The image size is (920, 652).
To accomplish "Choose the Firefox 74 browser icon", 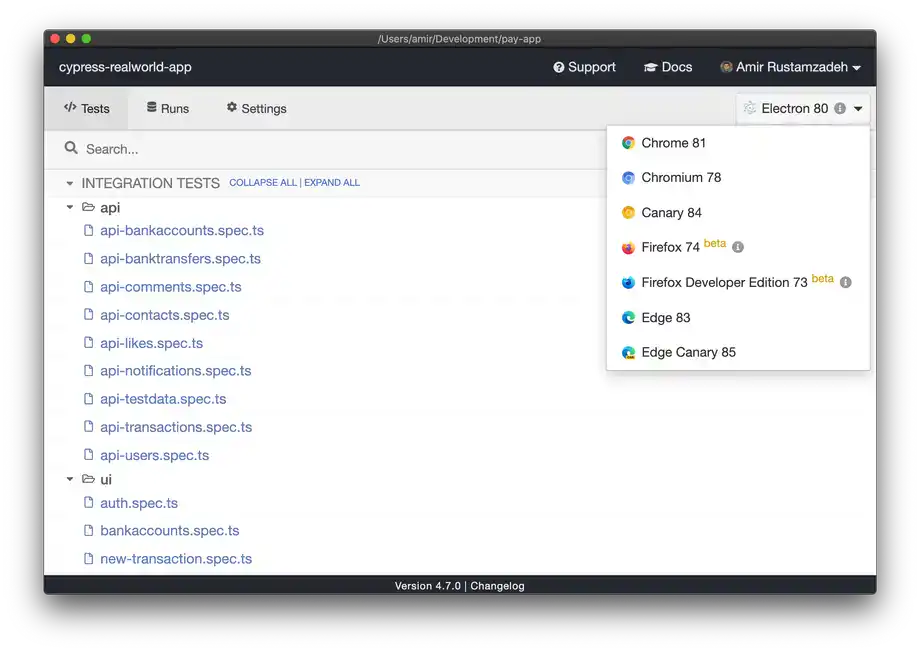I will click(628, 248).
